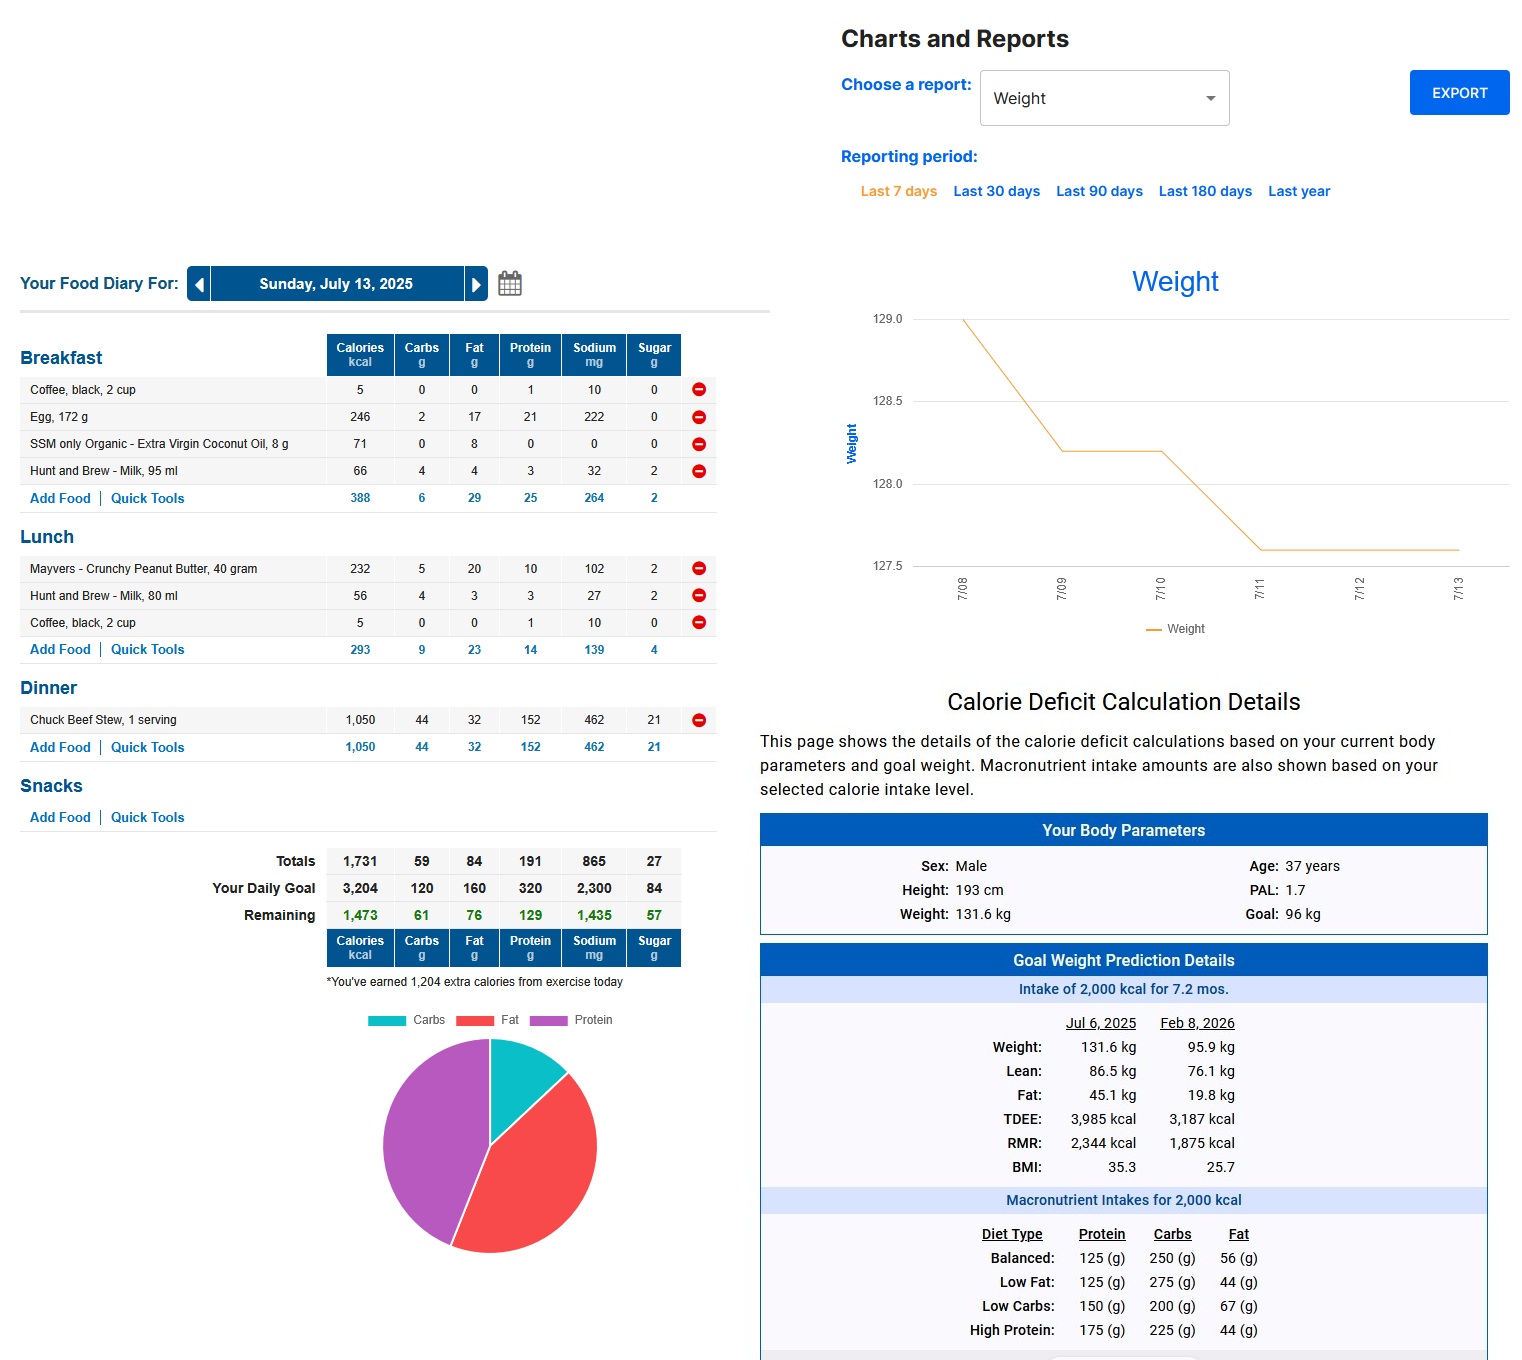This screenshot has width=1522, height=1360.
Task: Select Last 90 days reporting period
Action: 1099,191
